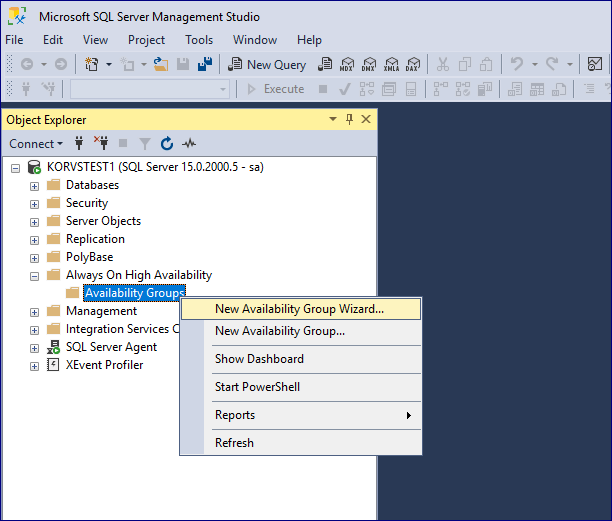Click the Cut scissors icon
Viewport: 612px width, 521px height.
[443, 64]
